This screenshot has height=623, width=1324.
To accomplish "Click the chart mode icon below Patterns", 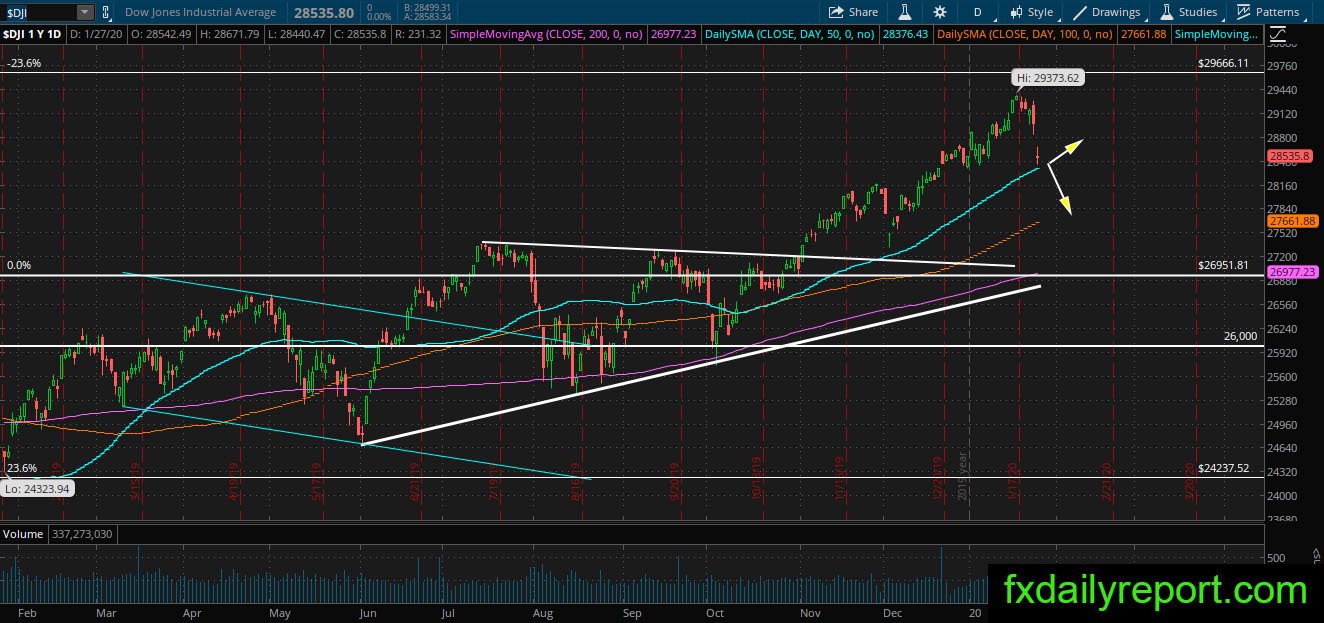I will click(x=1277, y=33).
